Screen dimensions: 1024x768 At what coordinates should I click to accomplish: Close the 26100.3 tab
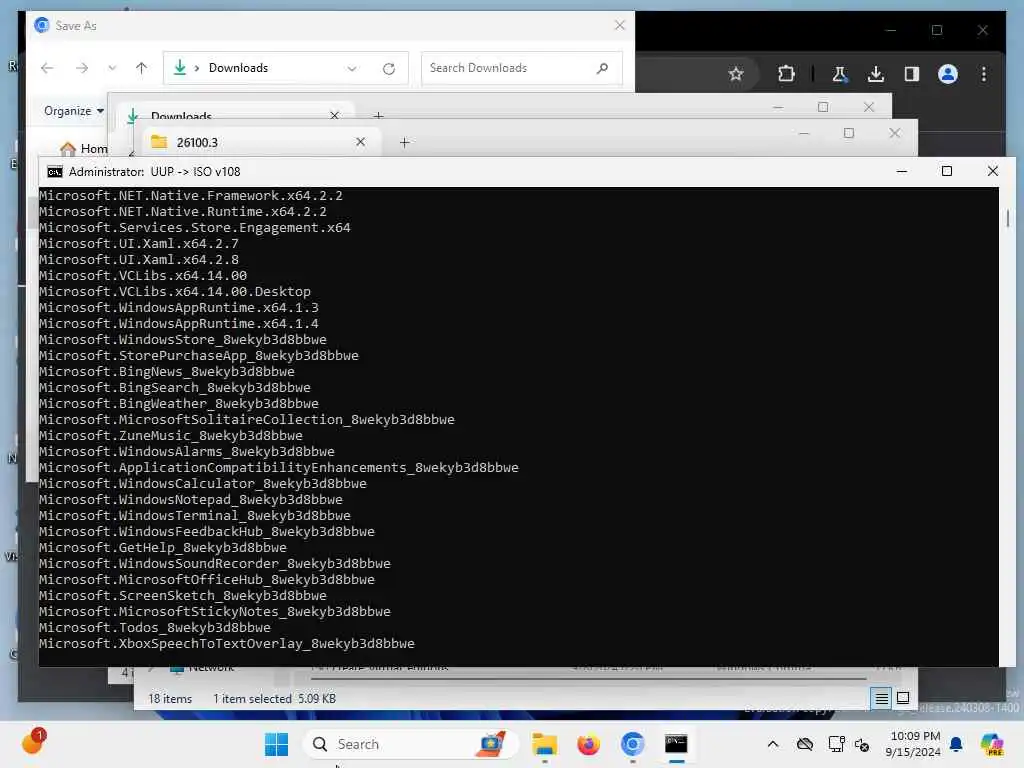pyautogui.click(x=360, y=142)
